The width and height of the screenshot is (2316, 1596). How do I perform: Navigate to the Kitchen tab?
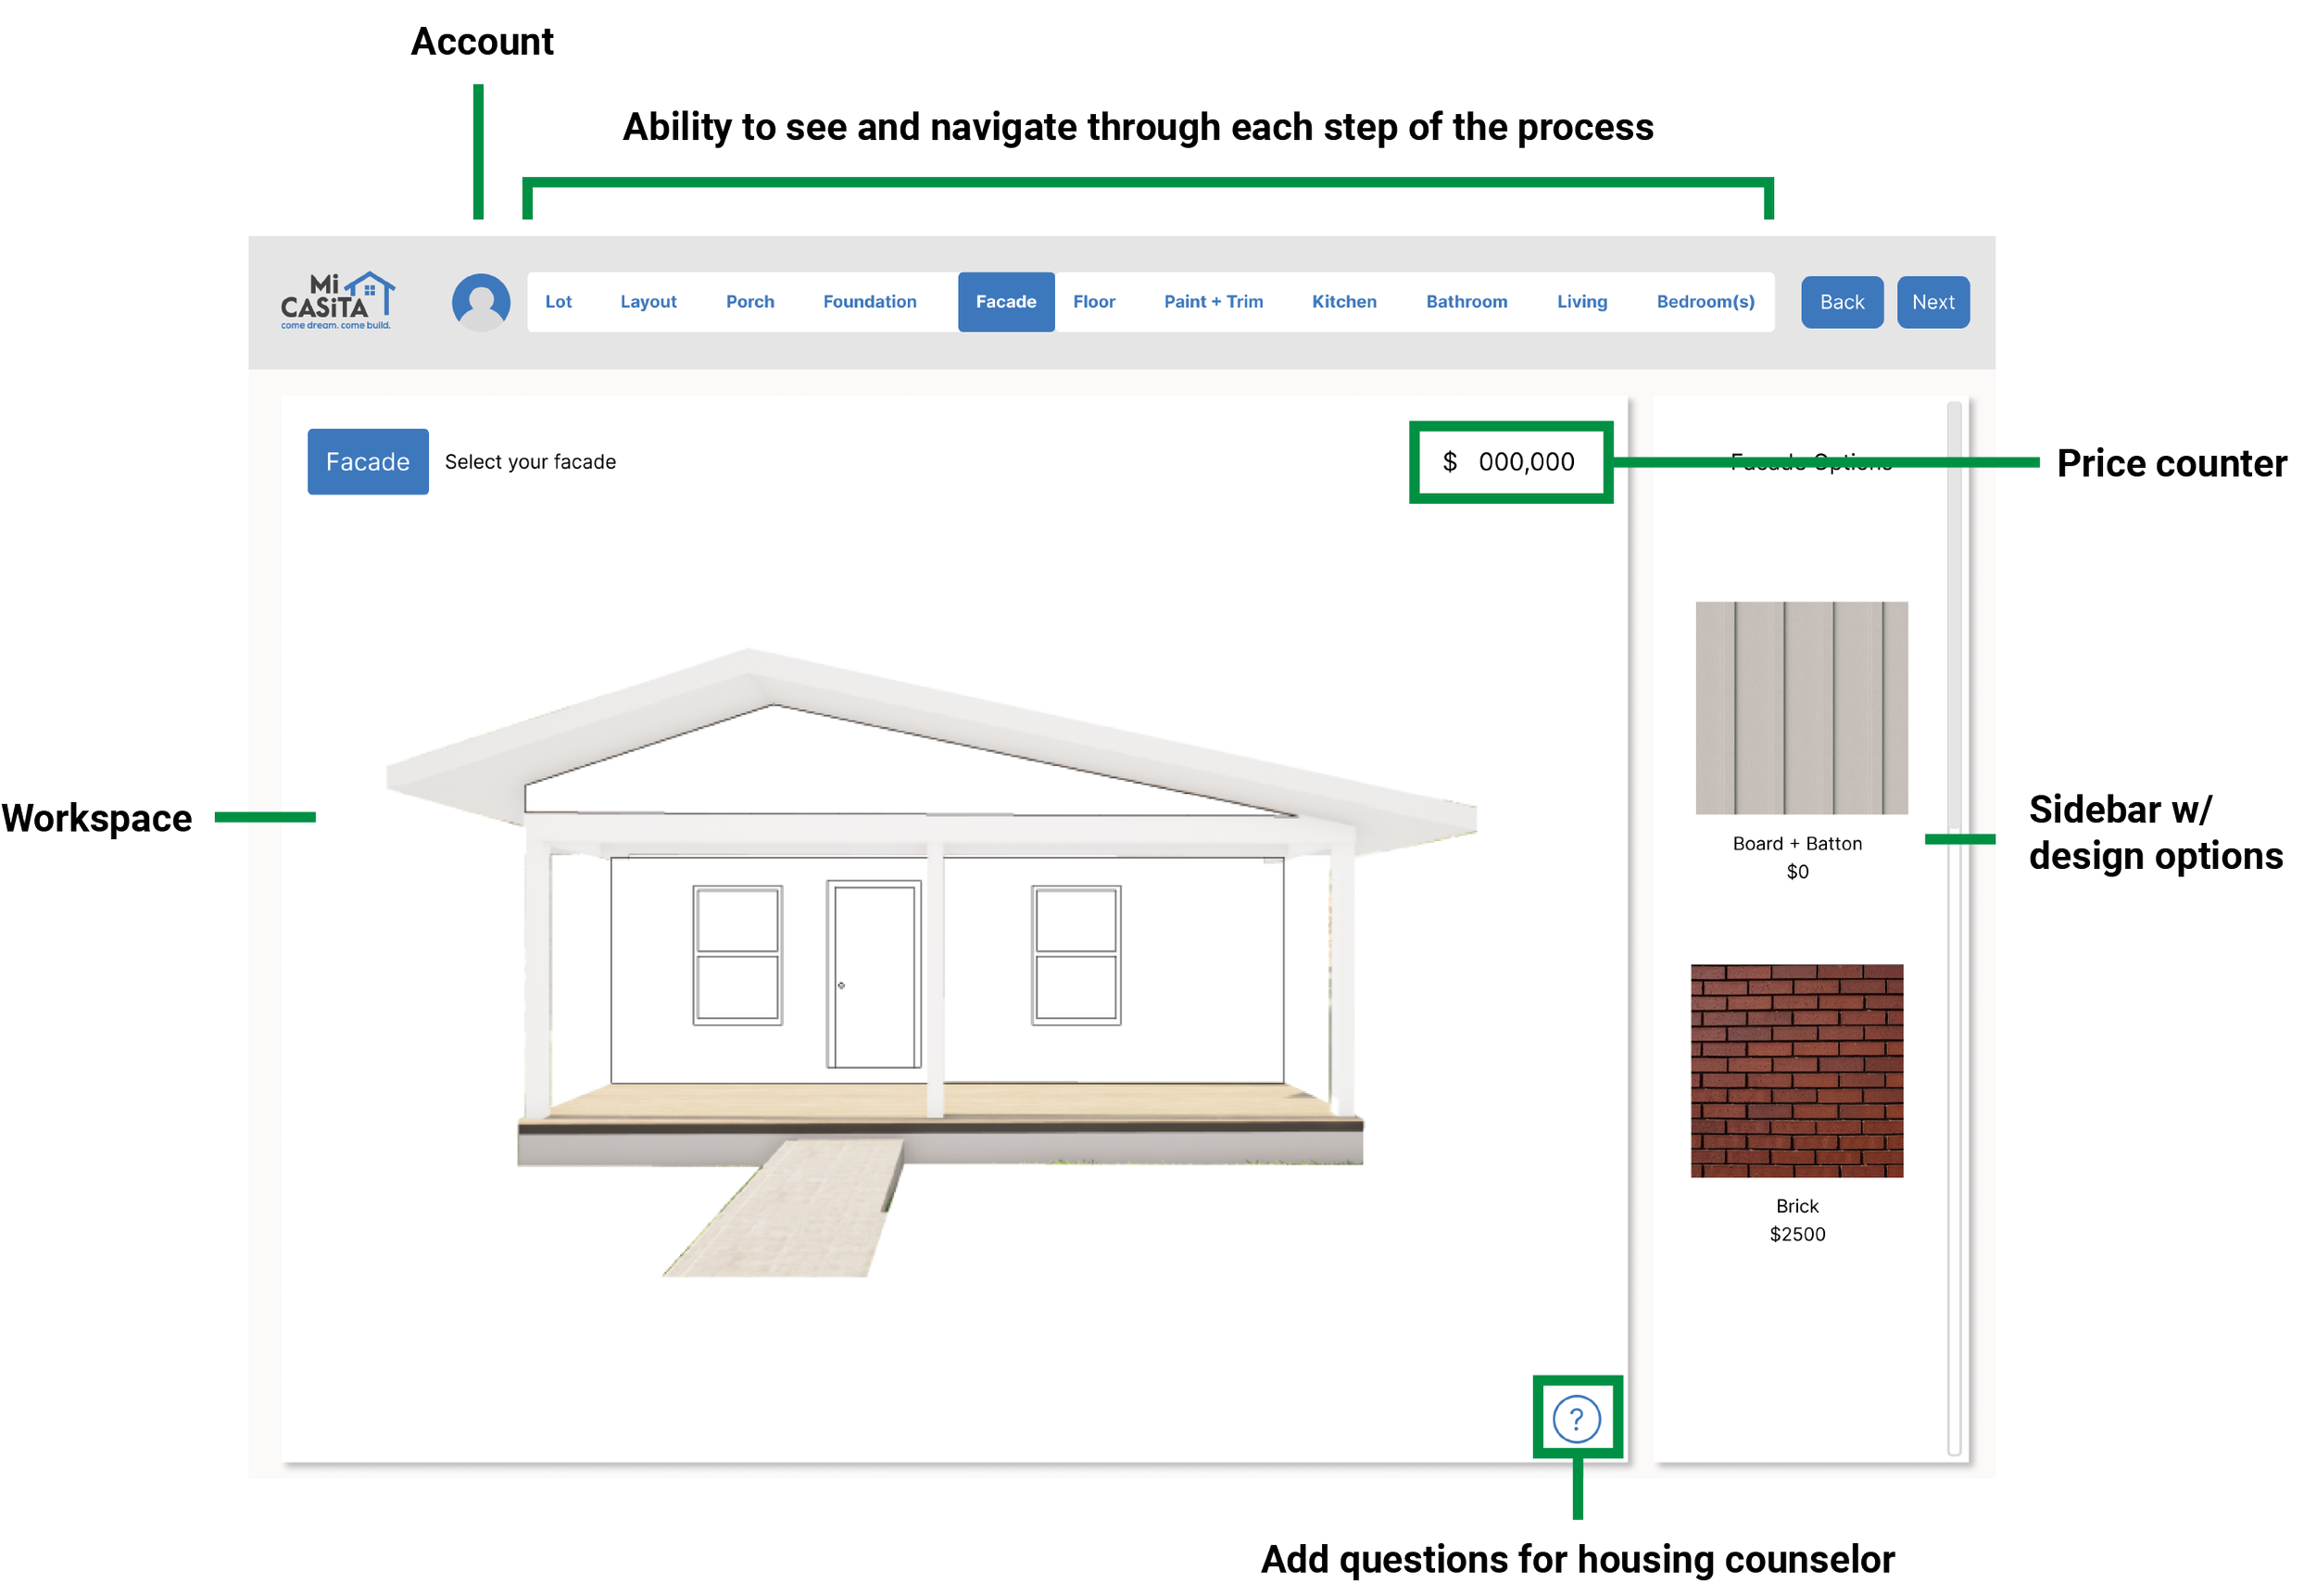[1343, 302]
